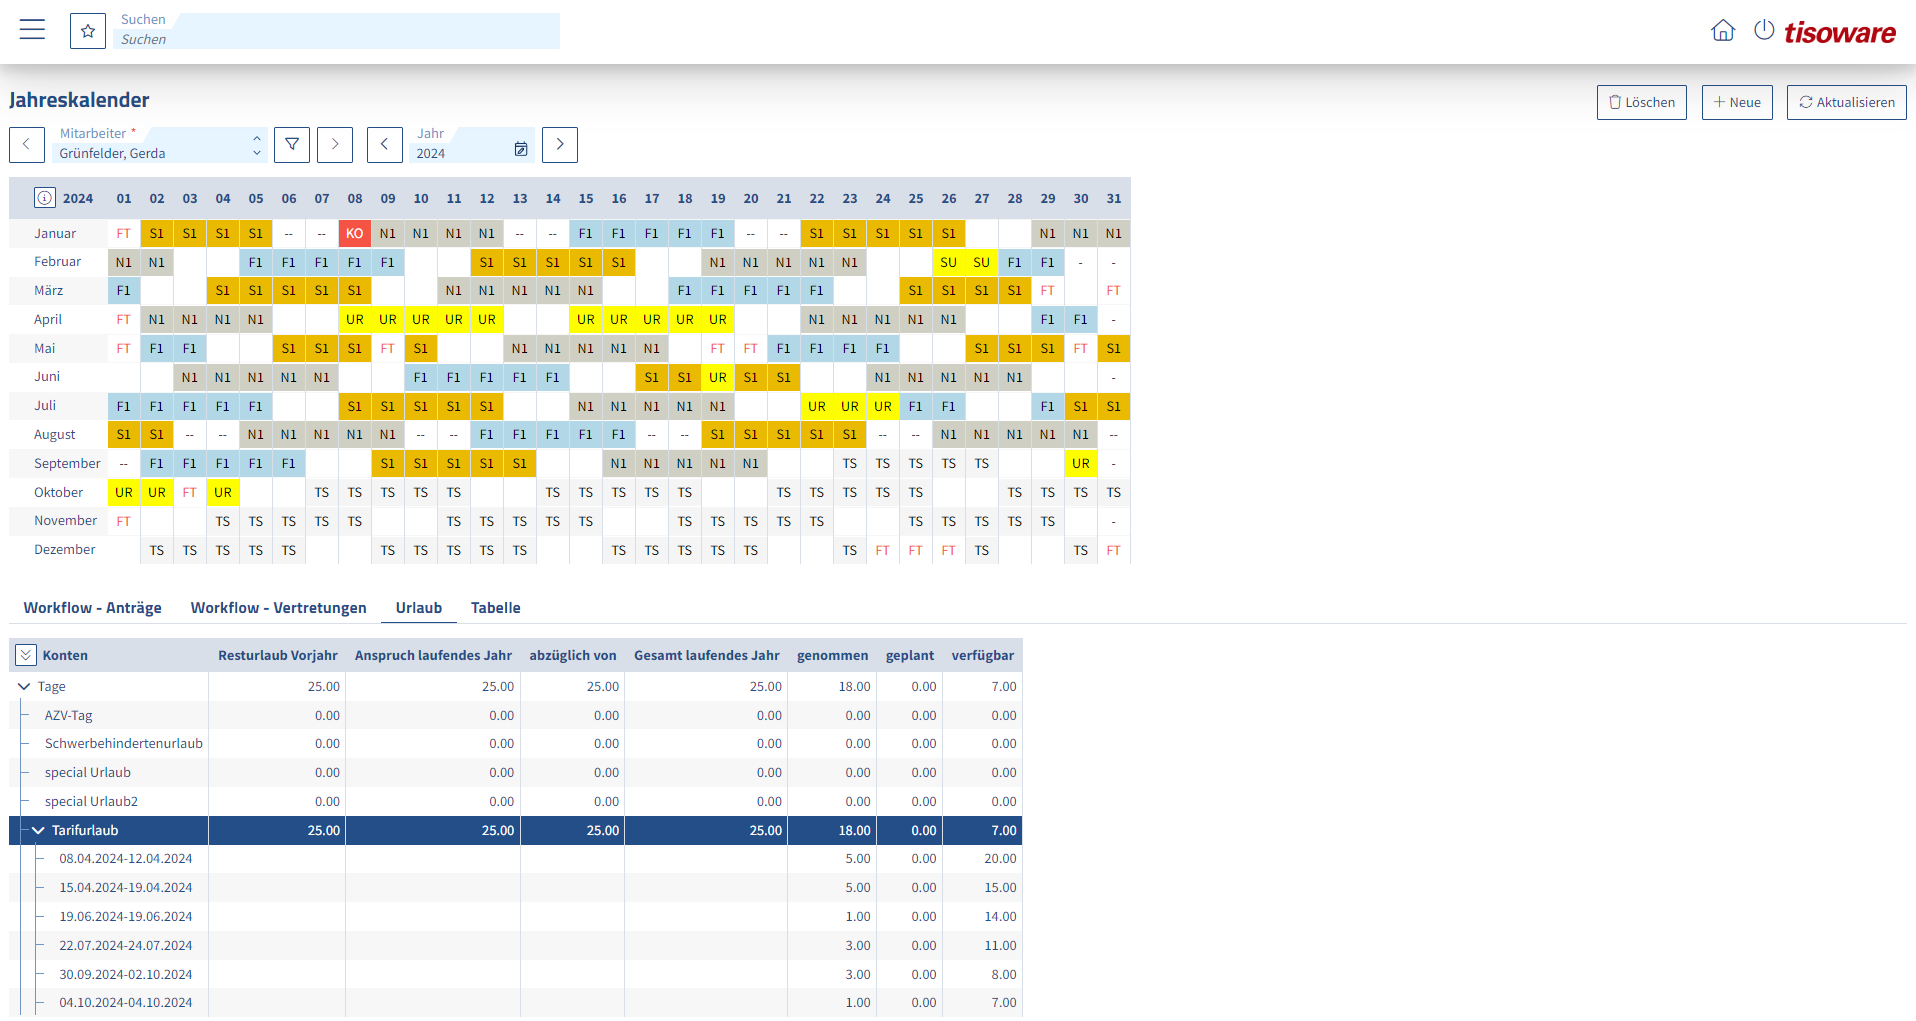Click the 18.00 genommen value for Tage
1916x1021 pixels.
point(854,687)
